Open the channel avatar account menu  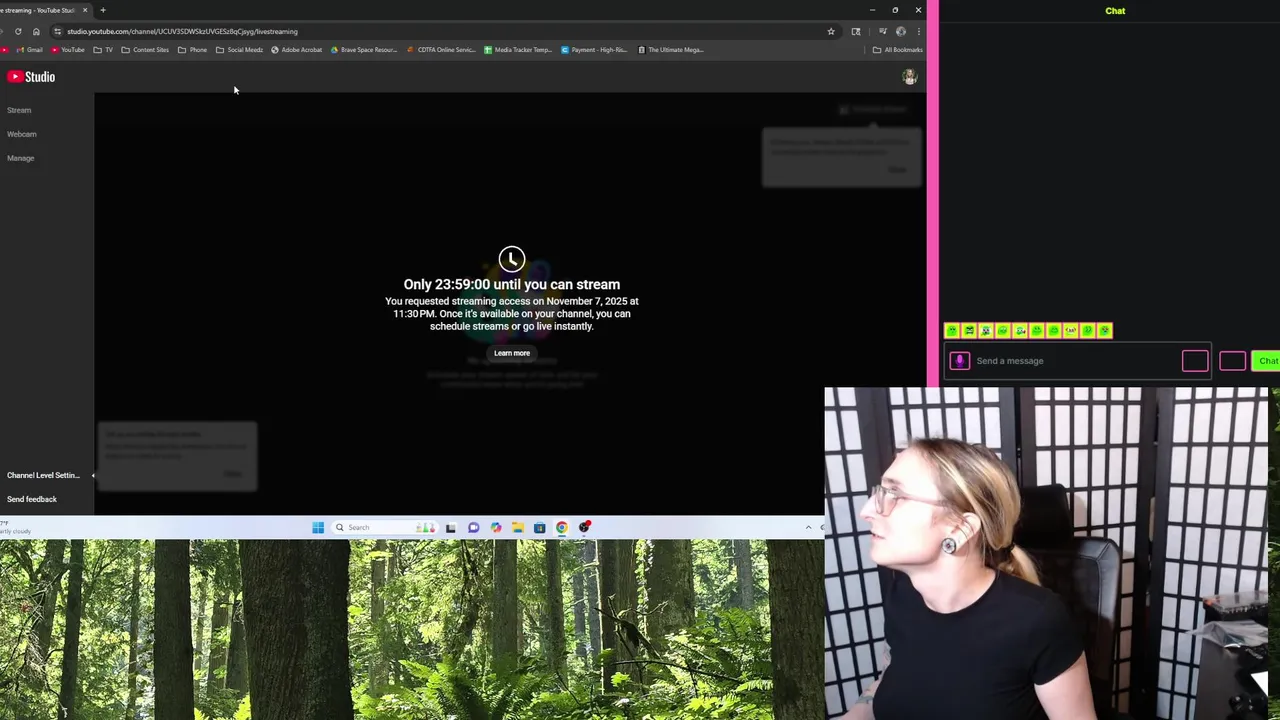[x=909, y=77]
